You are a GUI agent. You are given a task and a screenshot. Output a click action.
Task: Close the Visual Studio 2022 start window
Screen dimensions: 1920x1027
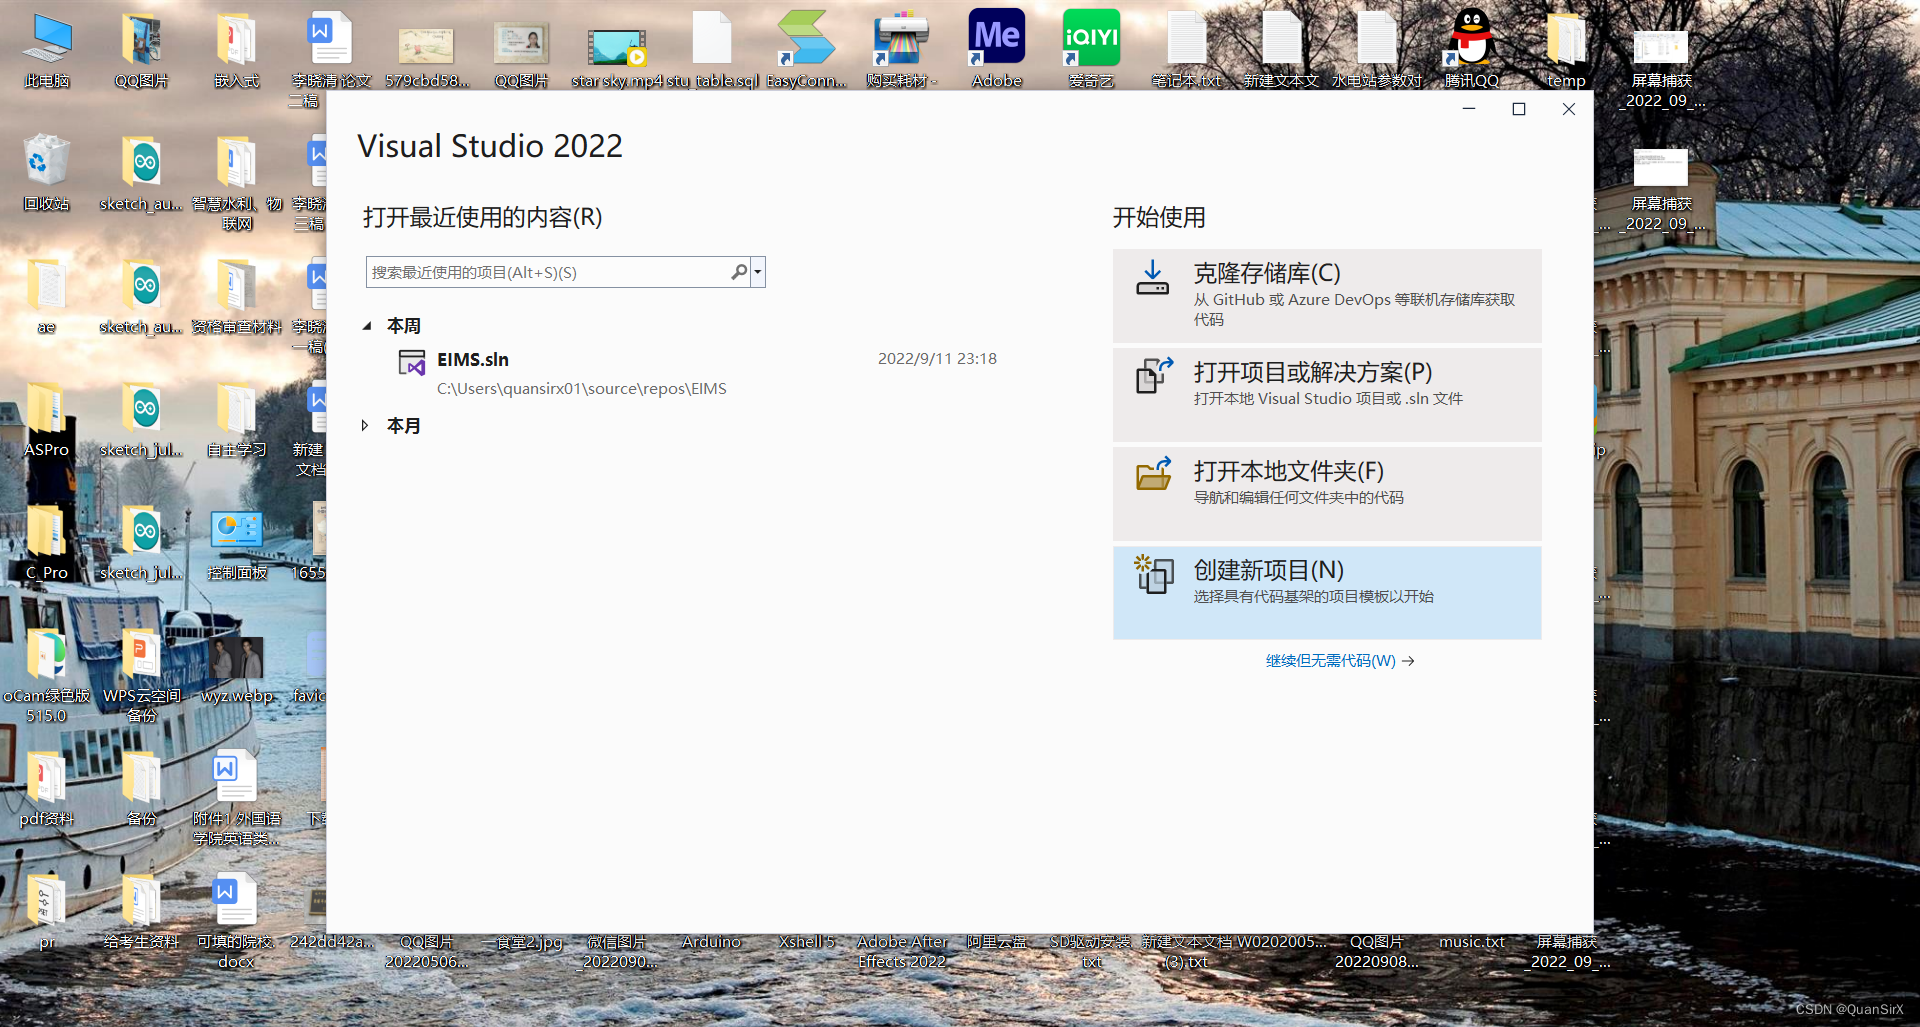tap(1569, 109)
